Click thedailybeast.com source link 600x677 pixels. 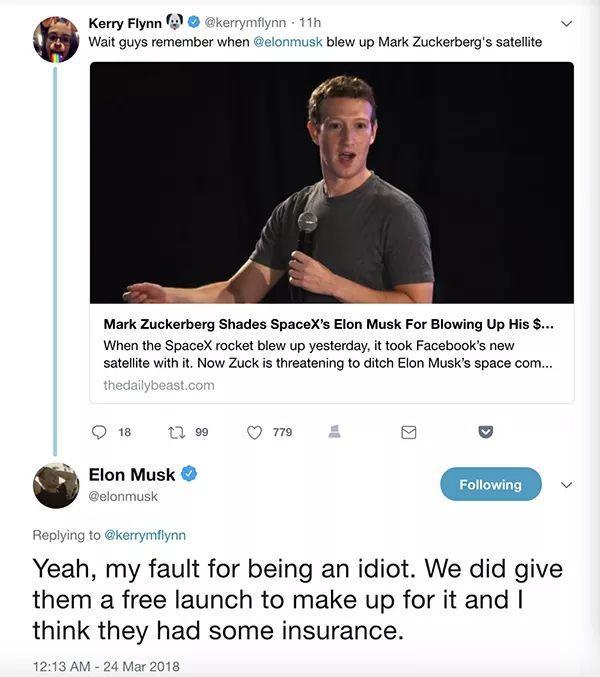pyautogui.click(x=159, y=385)
